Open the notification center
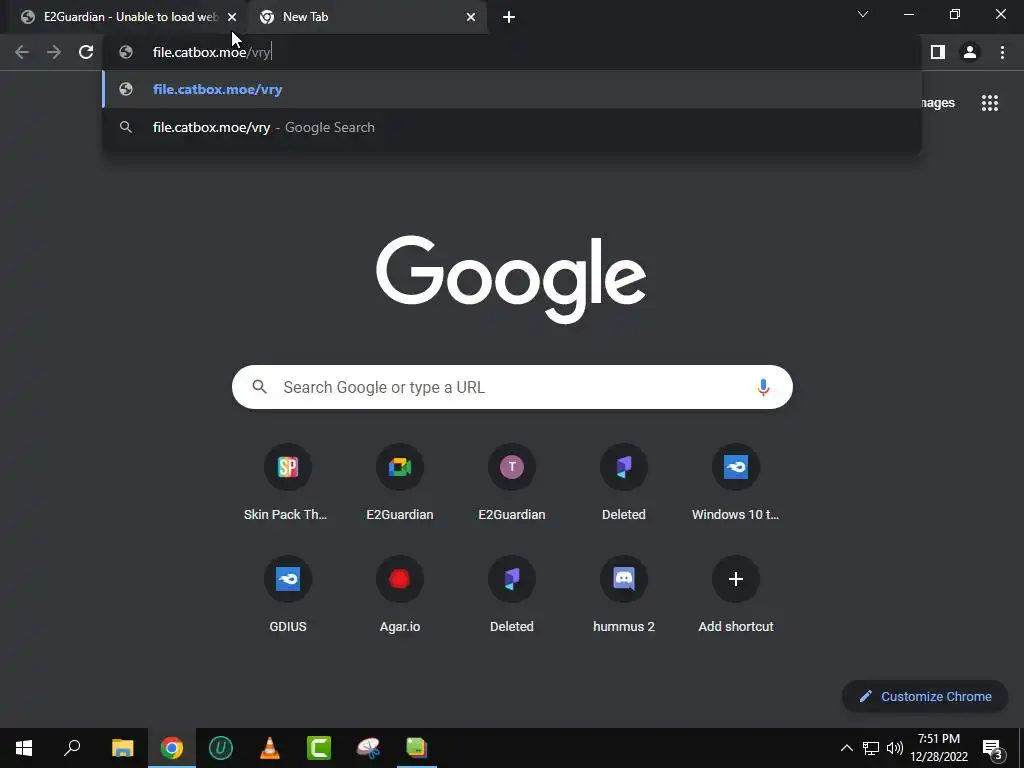The image size is (1024, 768). (x=992, y=748)
